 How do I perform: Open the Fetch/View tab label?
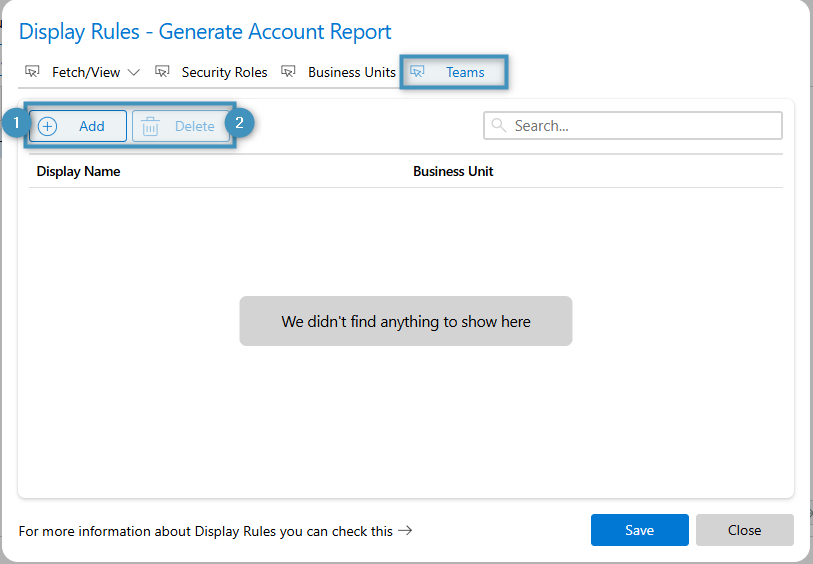click(86, 72)
